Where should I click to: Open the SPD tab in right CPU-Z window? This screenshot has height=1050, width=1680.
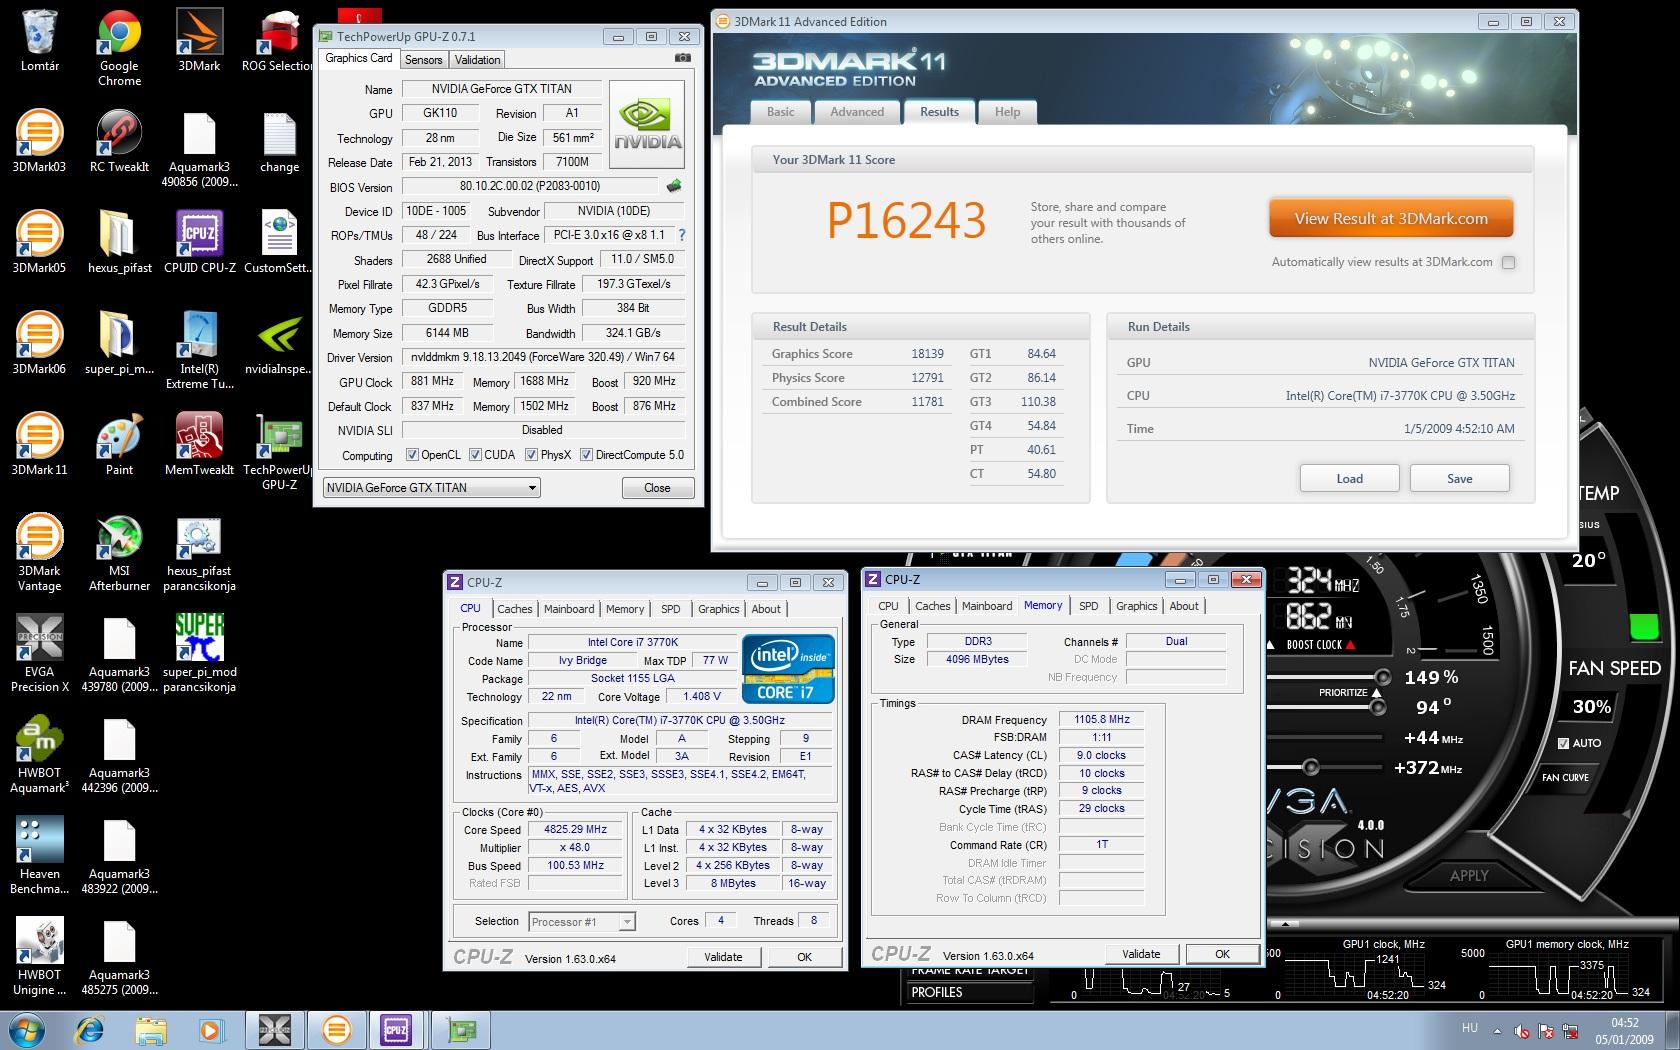[1088, 606]
